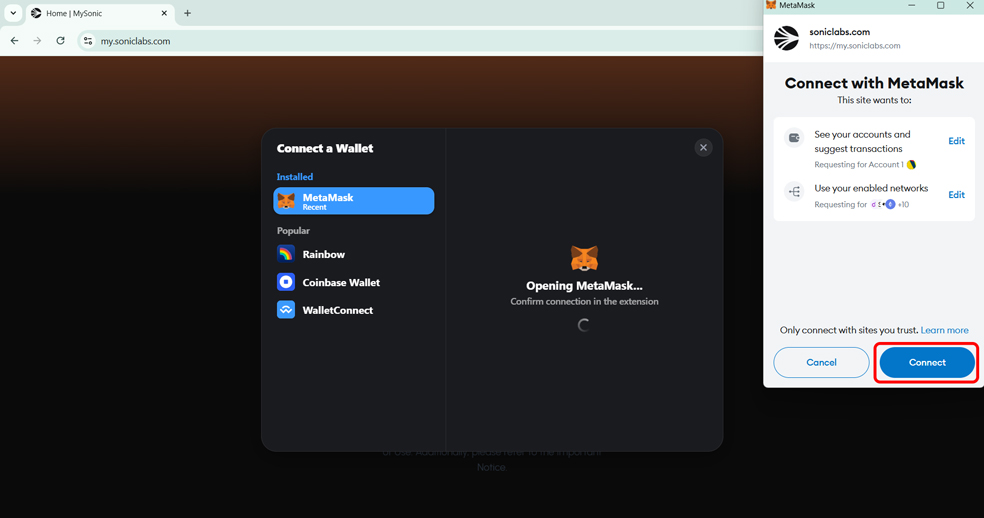
Task: Select MetaMask wallet option
Action: point(354,201)
